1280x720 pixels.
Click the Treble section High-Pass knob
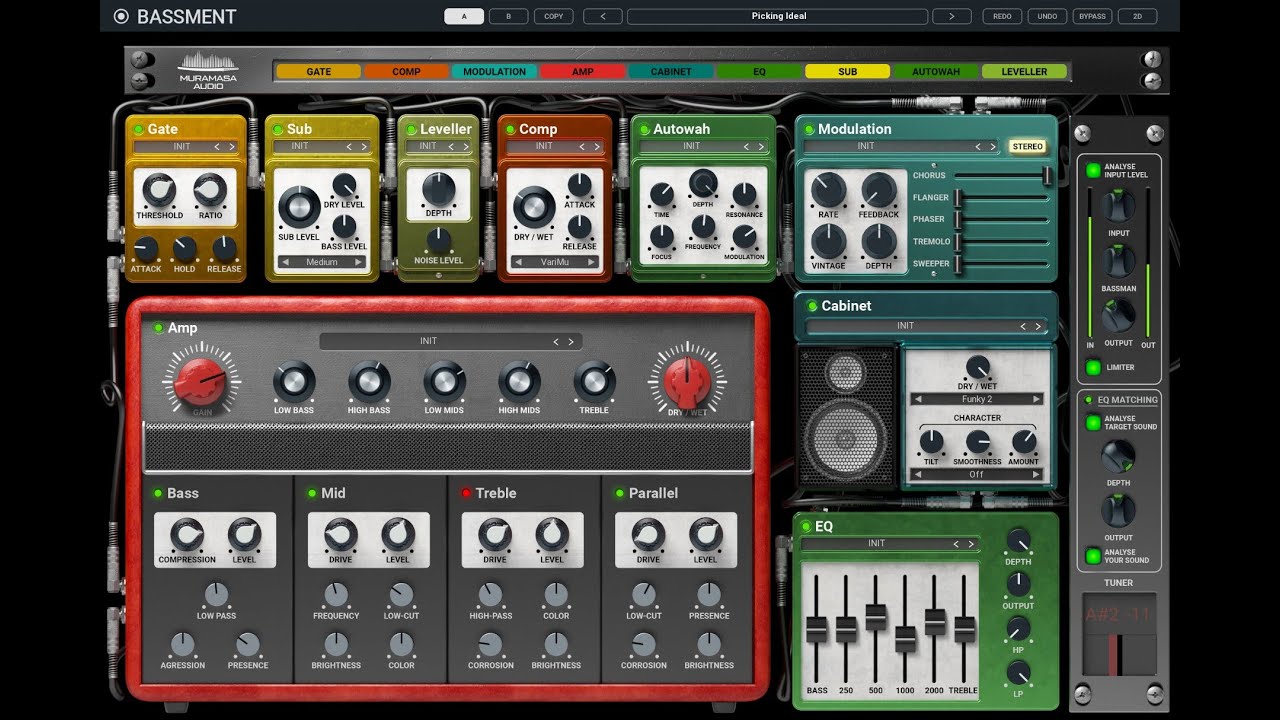pos(490,596)
